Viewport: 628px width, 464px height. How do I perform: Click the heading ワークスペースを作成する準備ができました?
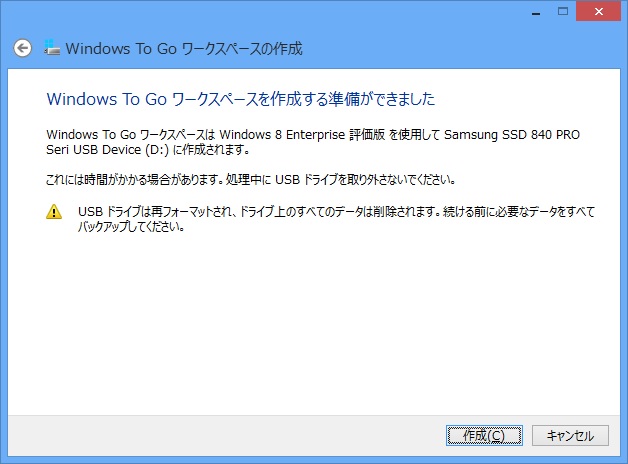[x=241, y=99]
